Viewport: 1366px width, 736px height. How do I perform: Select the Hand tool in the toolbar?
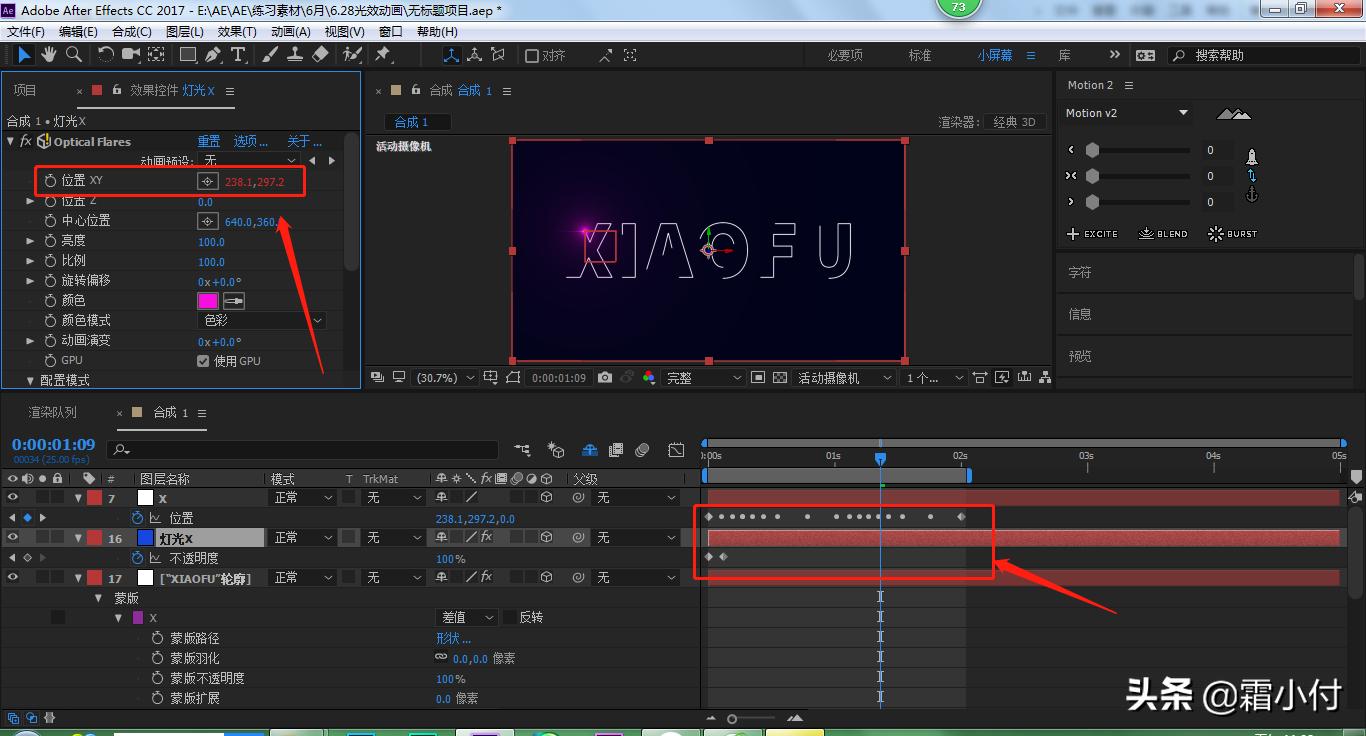click(48, 55)
